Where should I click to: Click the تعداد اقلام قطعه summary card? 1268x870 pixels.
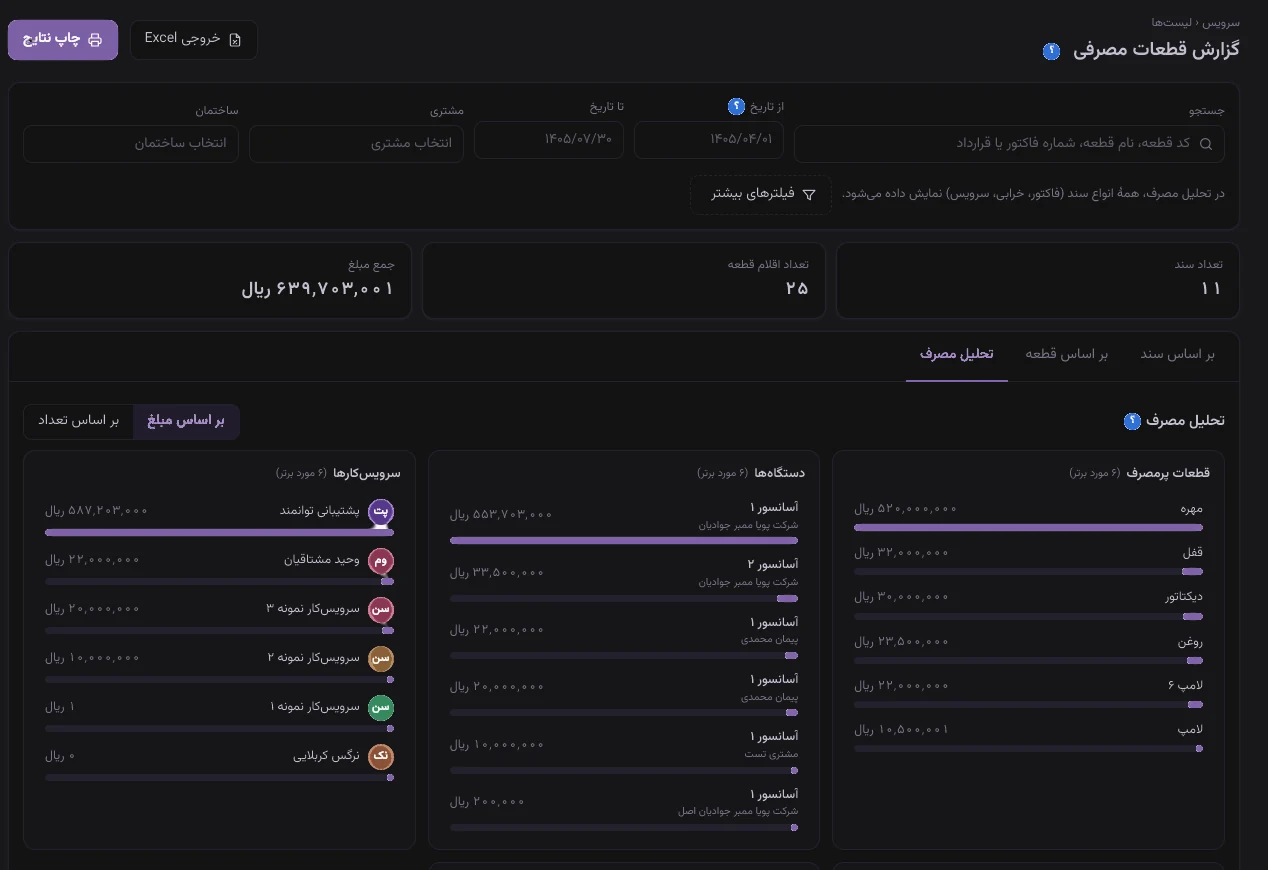[x=624, y=281]
